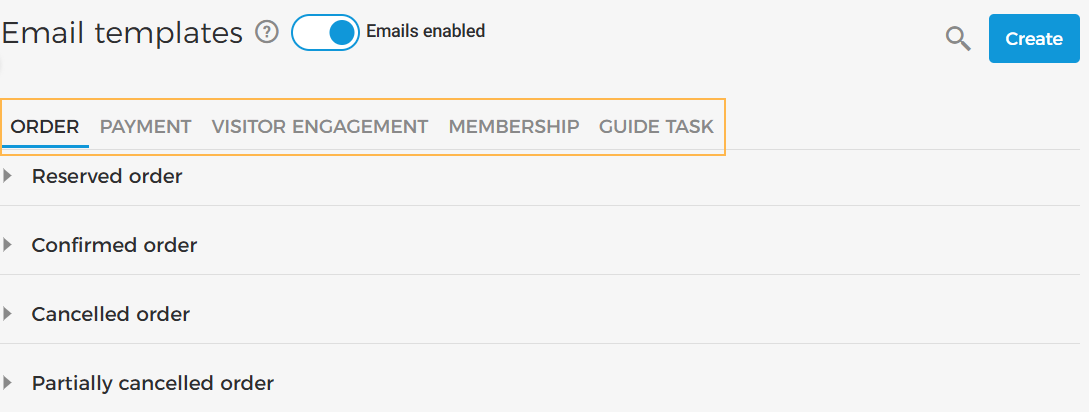The height and width of the screenshot is (412, 1089).
Task: Click the Emails enabled text label
Action: click(x=425, y=31)
